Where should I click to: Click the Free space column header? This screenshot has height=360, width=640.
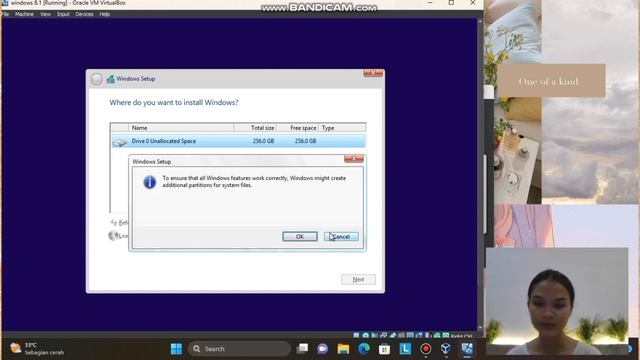[298, 128]
